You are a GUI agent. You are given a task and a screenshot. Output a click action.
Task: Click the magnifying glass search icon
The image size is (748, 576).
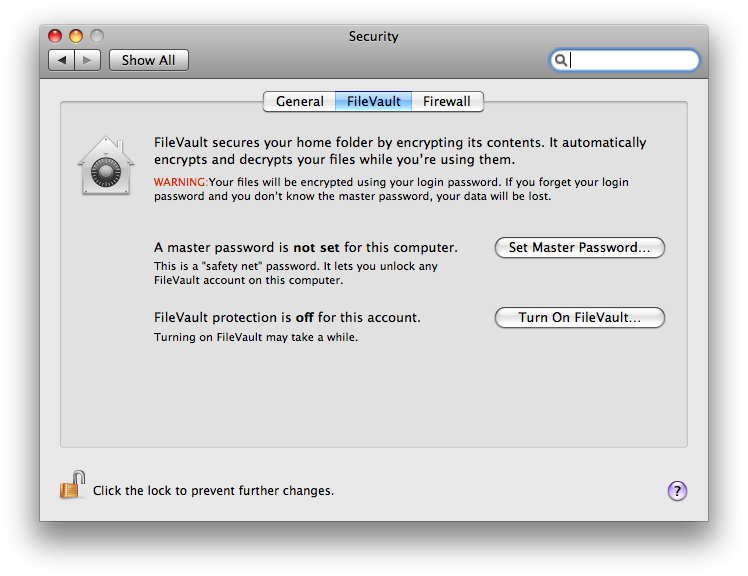point(561,60)
